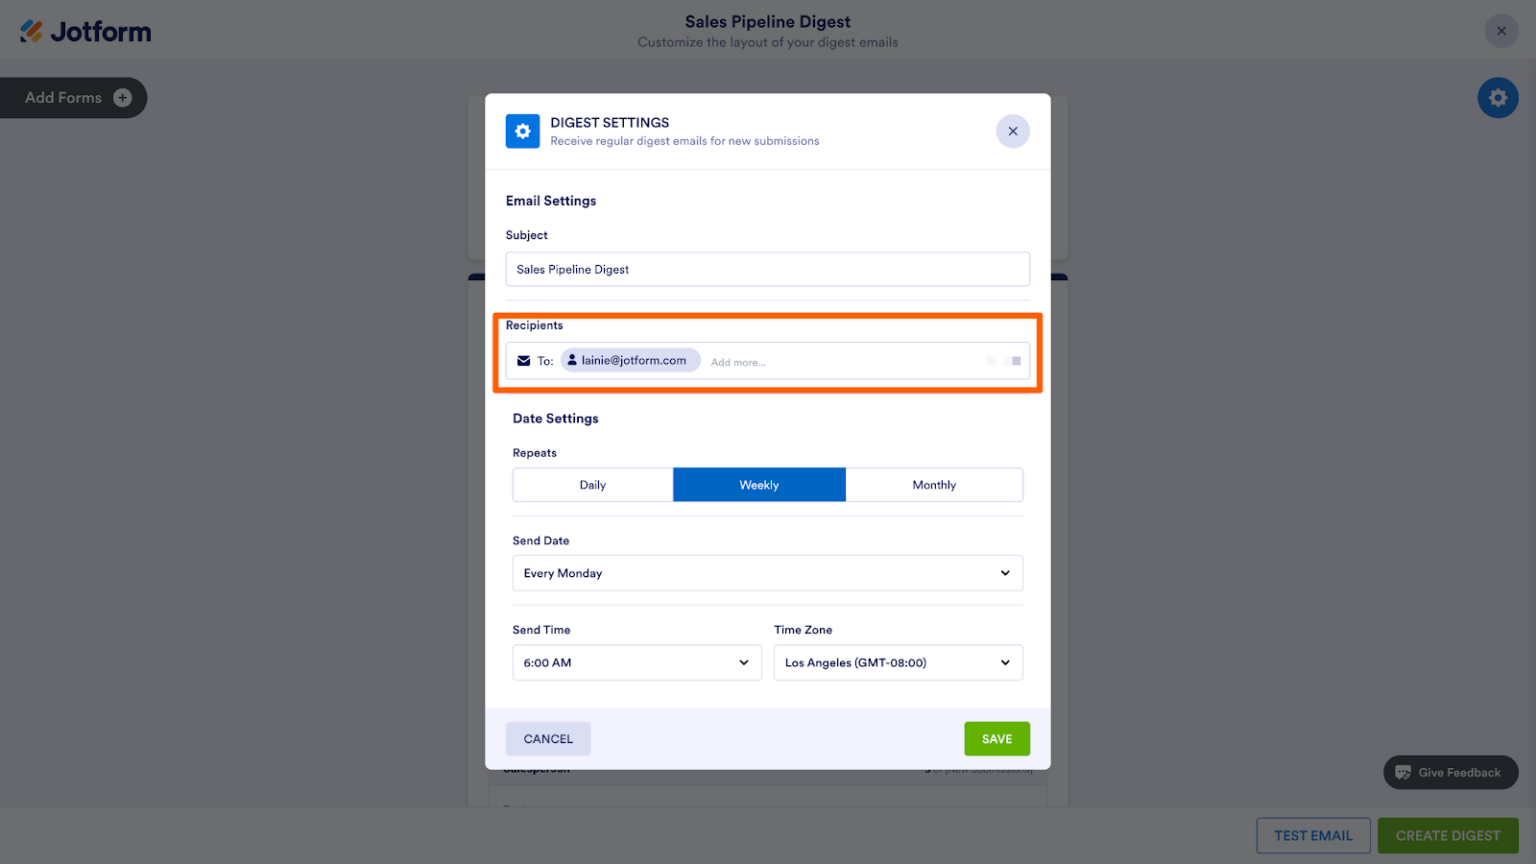Click inside the Subject text field
The height and width of the screenshot is (864, 1536).
click(x=767, y=268)
